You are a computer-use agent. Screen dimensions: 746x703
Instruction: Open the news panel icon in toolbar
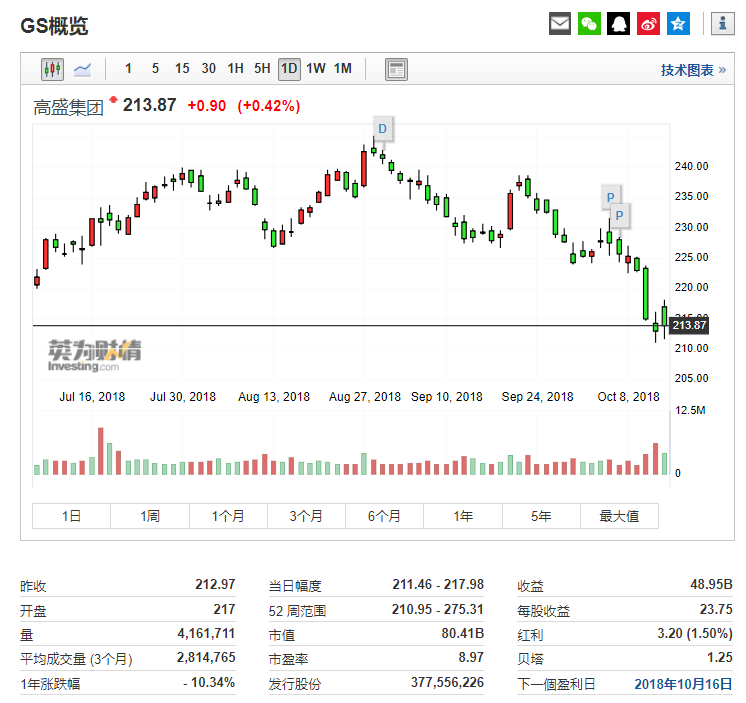396,69
